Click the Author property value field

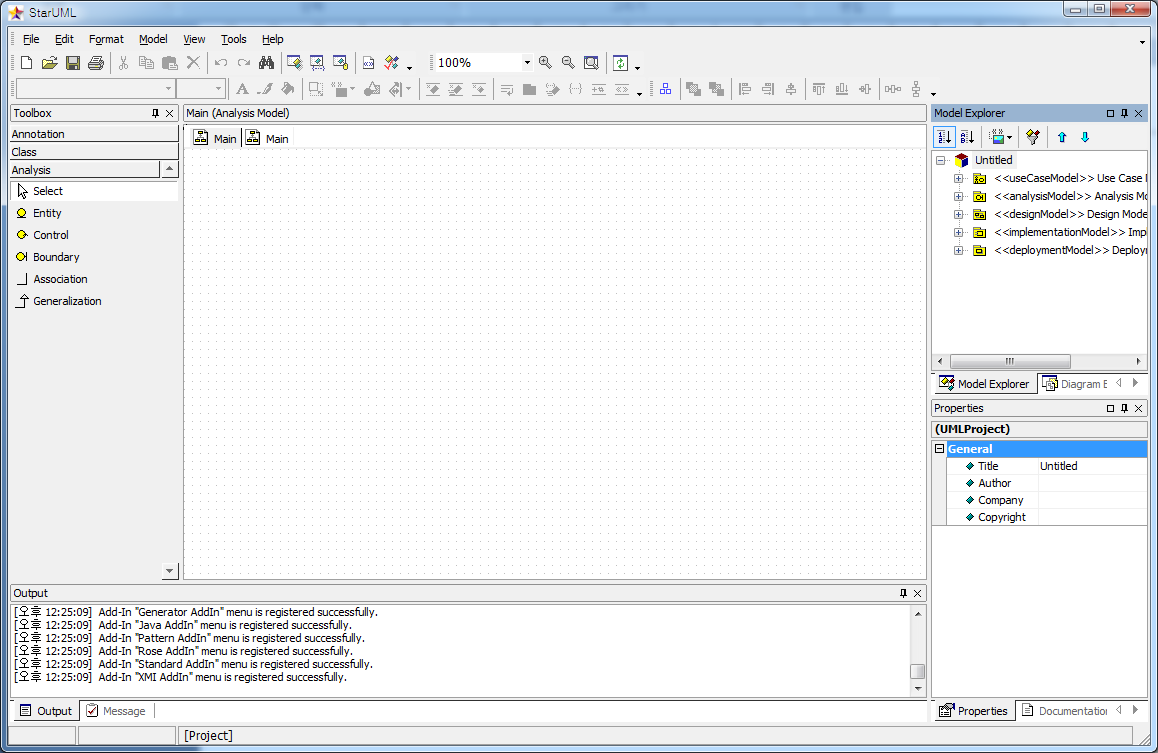click(x=1092, y=483)
